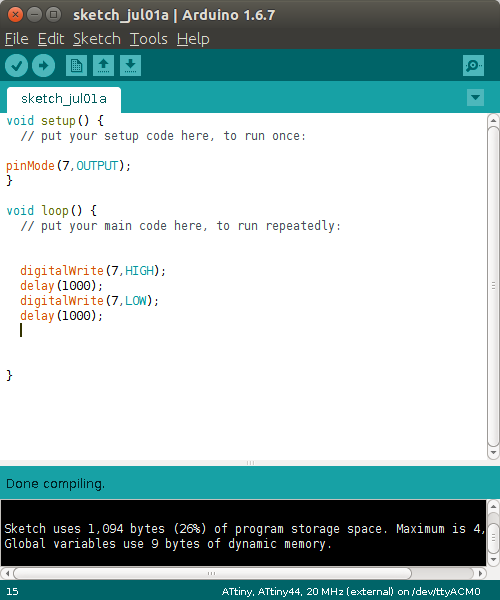The image size is (500, 600).
Task: Click the main code comment line
Action: [181, 226]
